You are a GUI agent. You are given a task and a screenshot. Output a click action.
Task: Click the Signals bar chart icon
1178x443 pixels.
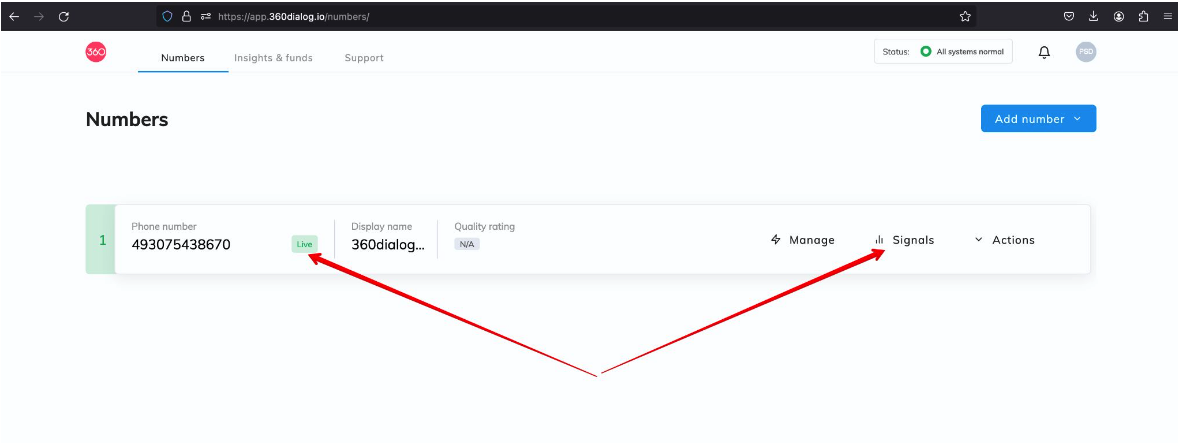879,240
